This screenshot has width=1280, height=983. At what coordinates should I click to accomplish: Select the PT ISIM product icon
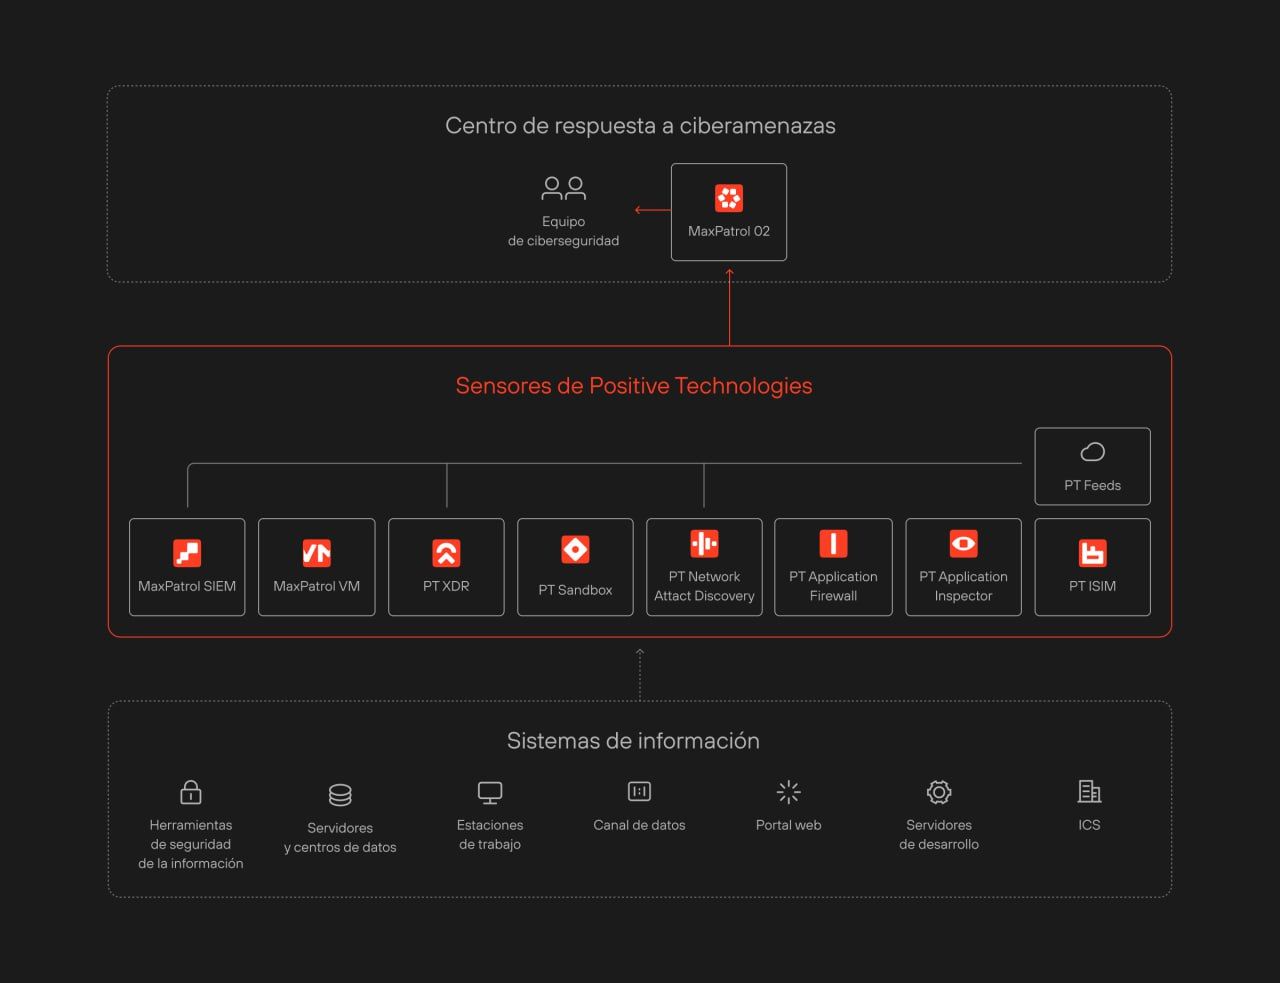(x=1092, y=553)
